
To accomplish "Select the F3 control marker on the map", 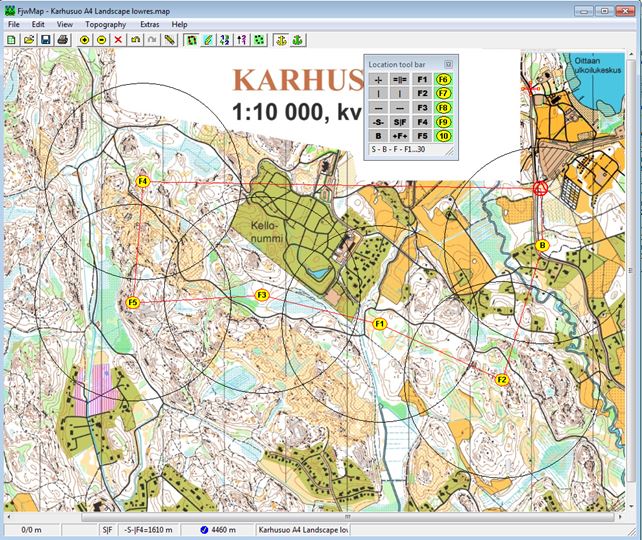I will point(262,295).
